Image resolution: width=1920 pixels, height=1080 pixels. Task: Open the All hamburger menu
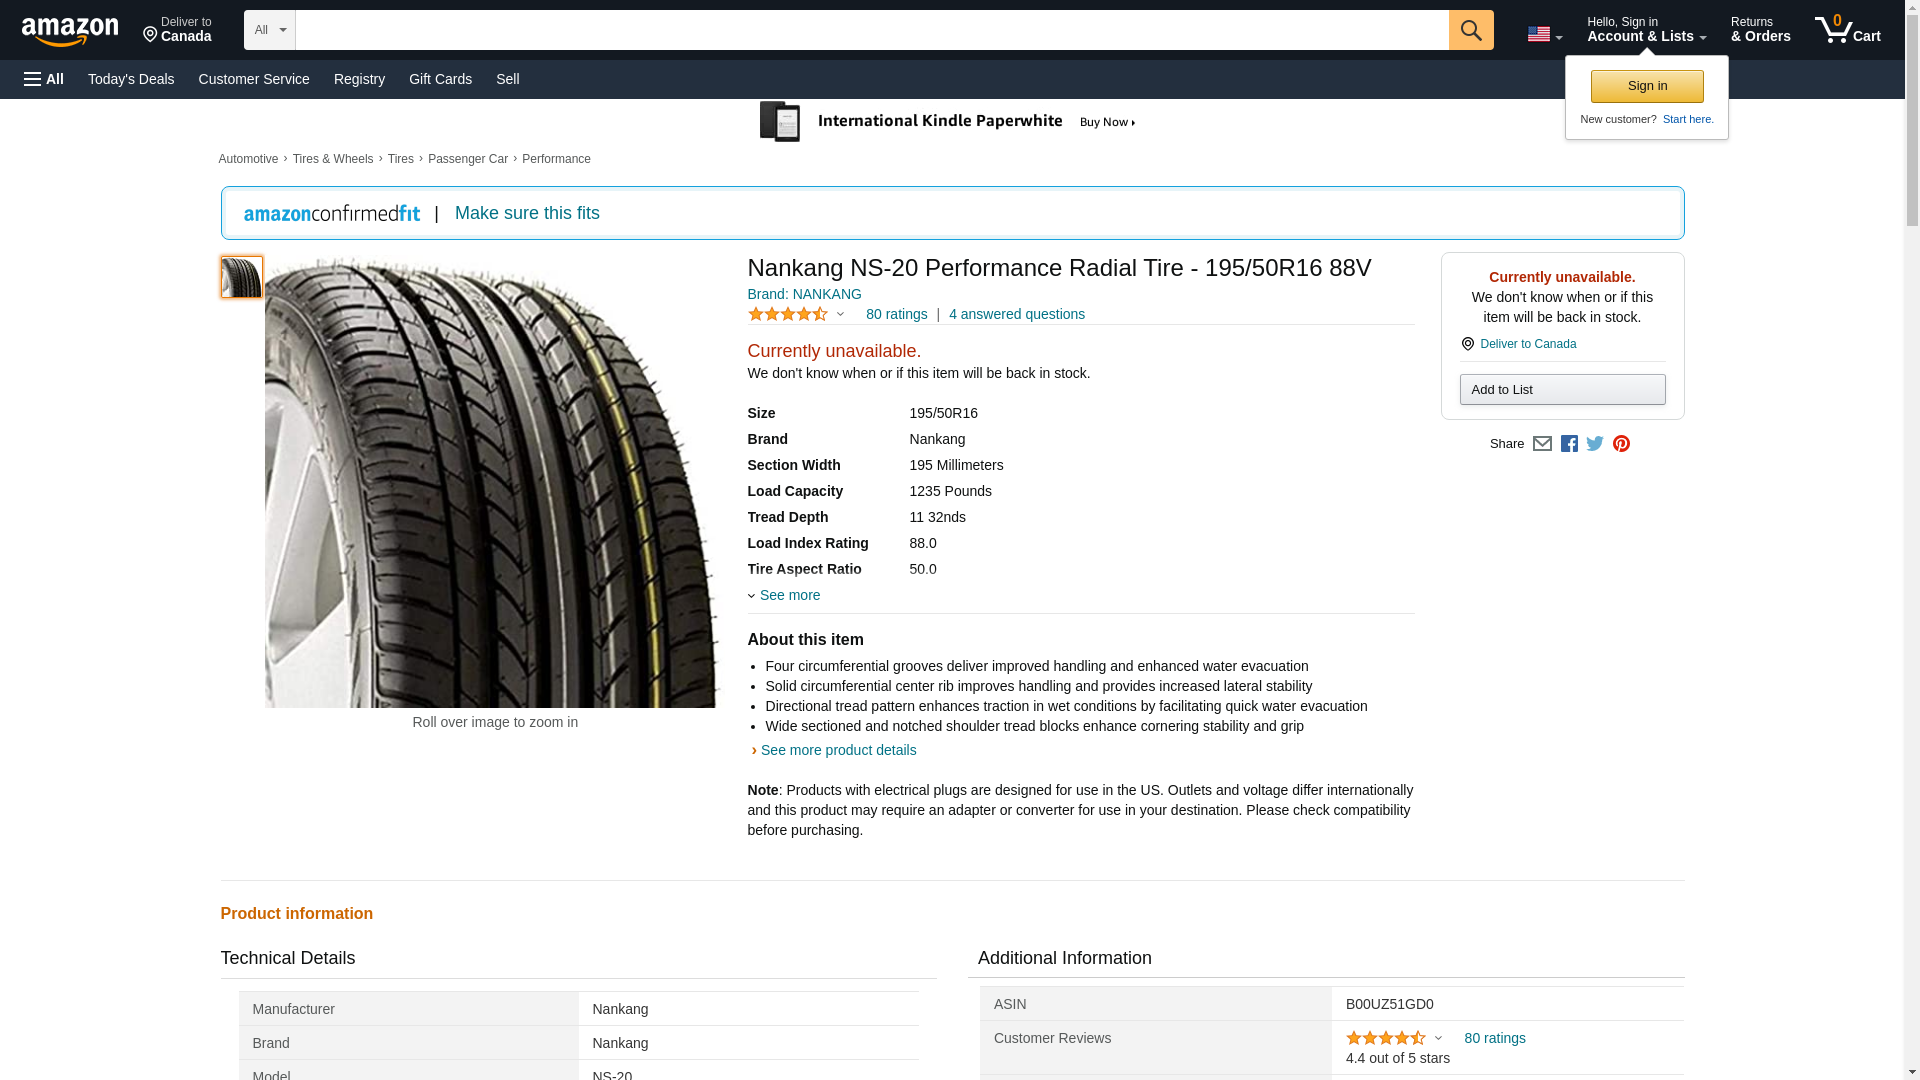click(44, 79)
